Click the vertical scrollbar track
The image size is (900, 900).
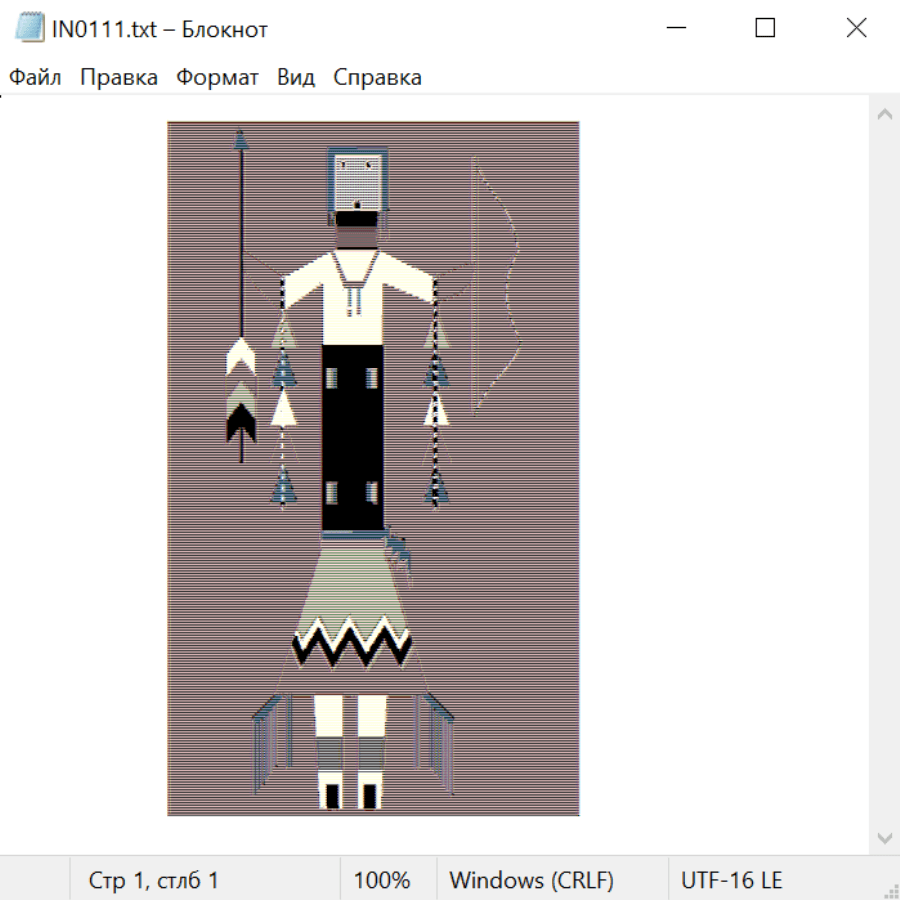pos(884,475)
